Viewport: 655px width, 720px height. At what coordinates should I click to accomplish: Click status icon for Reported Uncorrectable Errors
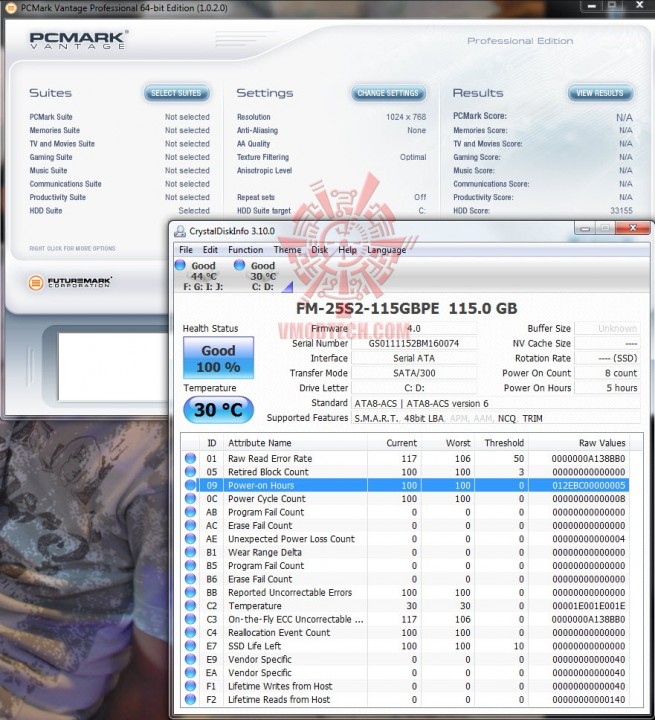[x=190, y=592]
